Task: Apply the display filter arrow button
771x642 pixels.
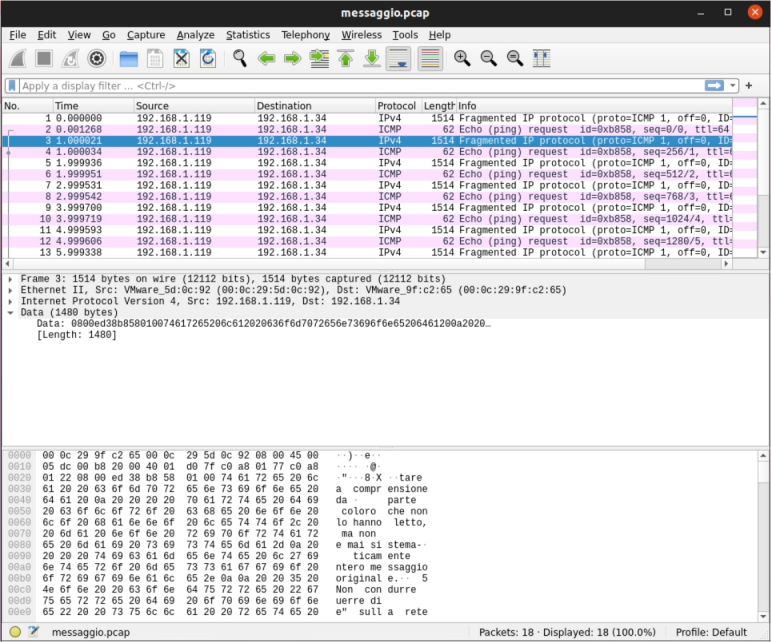Action: click(x=714, y=86)
